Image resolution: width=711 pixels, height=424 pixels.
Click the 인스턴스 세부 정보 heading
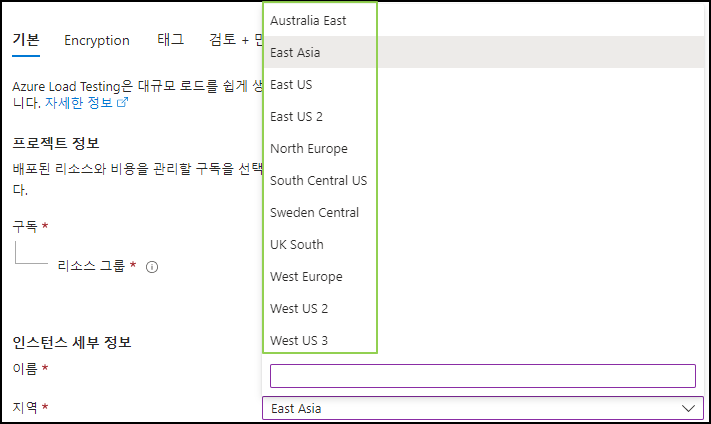[72, 342]
